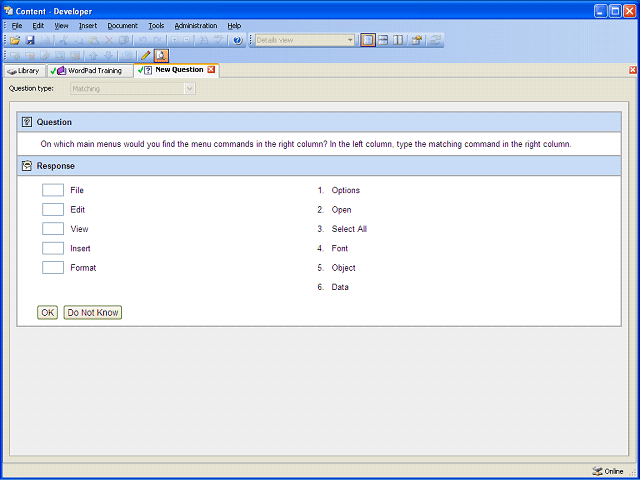Click the Format label in left column
This screenshot has height=480, width=640.
pos(83,268)
